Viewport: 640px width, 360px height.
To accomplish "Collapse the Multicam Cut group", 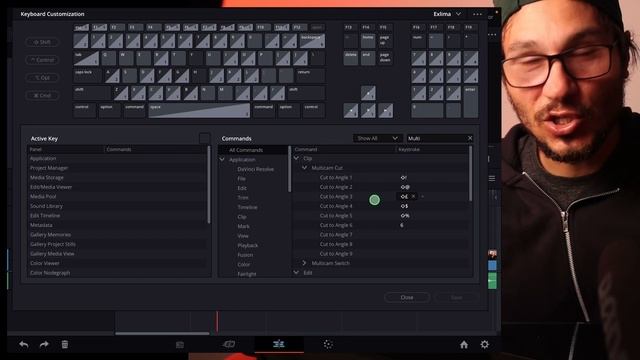I will [304, 168].
